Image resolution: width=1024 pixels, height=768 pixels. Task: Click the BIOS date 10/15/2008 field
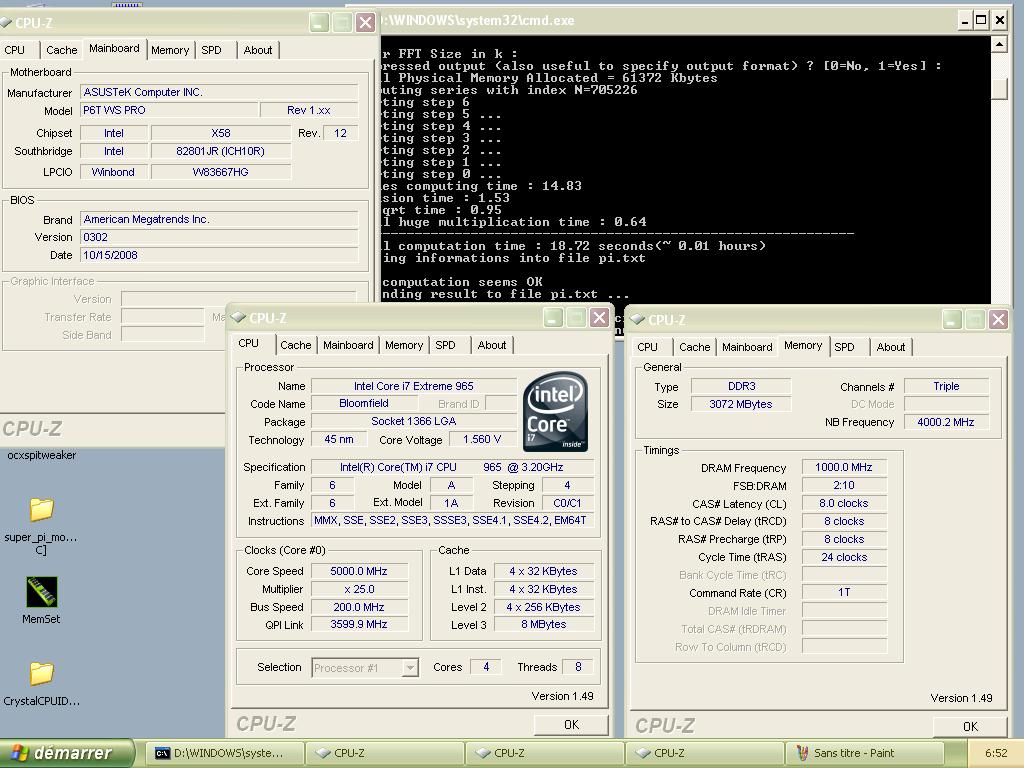tap(219, 255)
